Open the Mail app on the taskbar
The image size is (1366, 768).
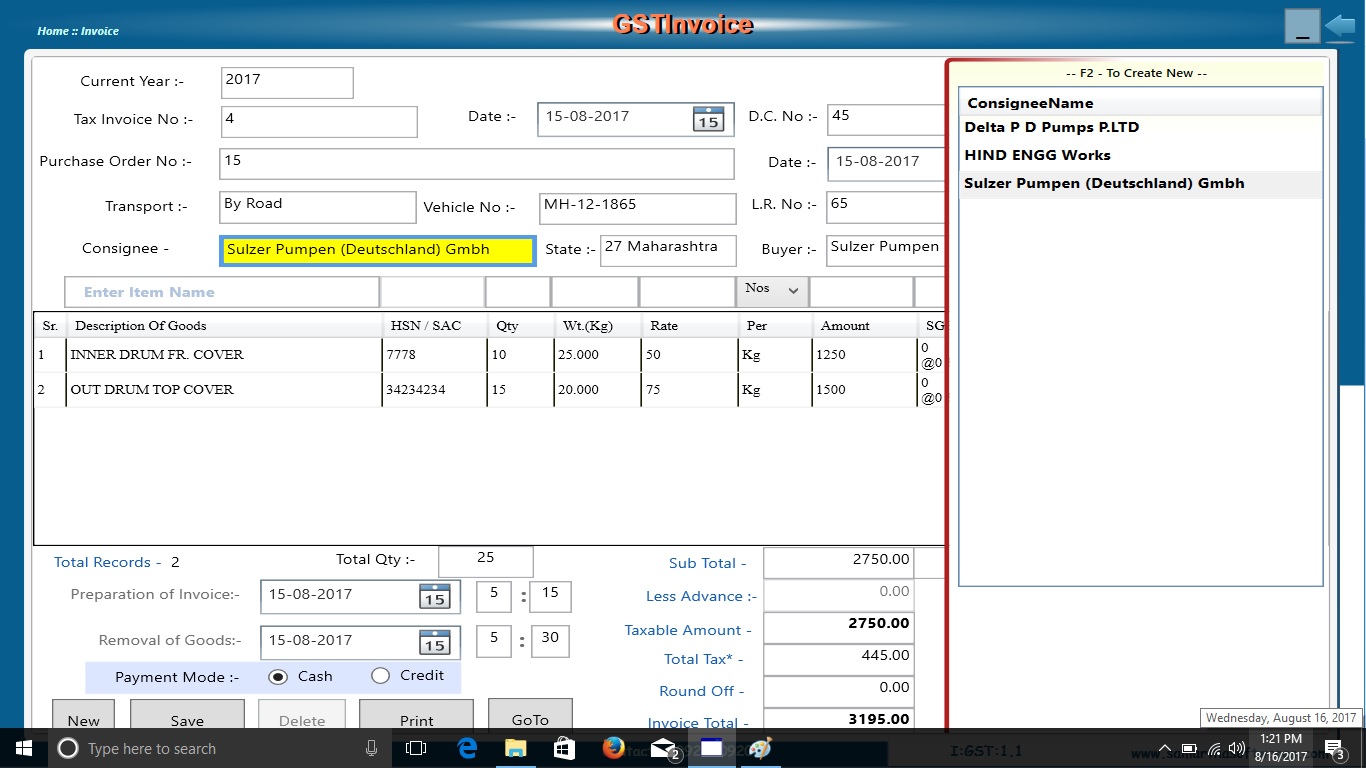(662, 748)
